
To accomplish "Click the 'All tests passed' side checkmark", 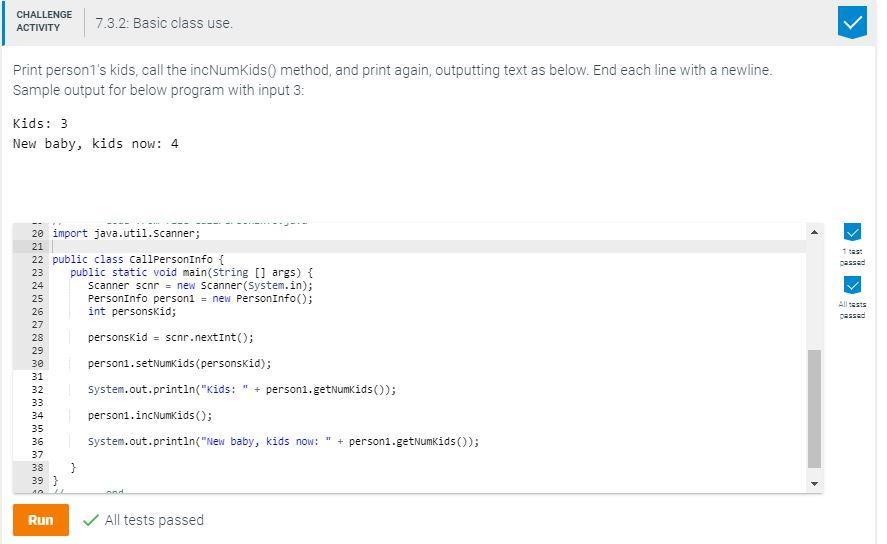I will click(852, 285).
